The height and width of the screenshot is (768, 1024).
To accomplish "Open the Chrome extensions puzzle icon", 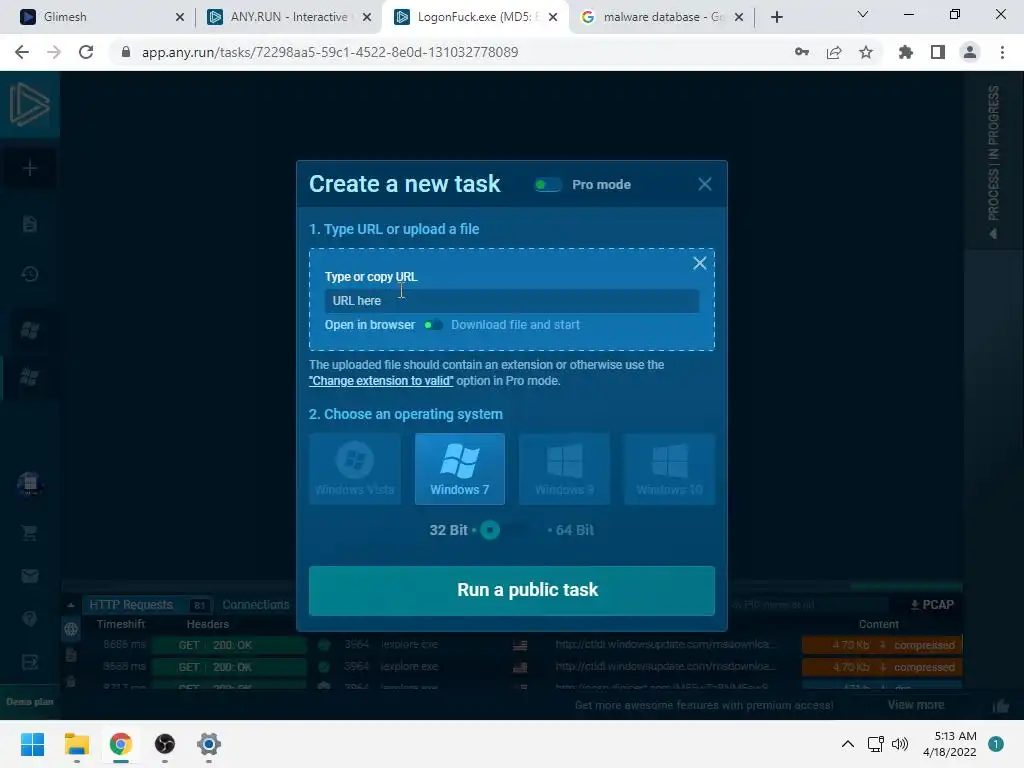I will click(x=906, y=52).
